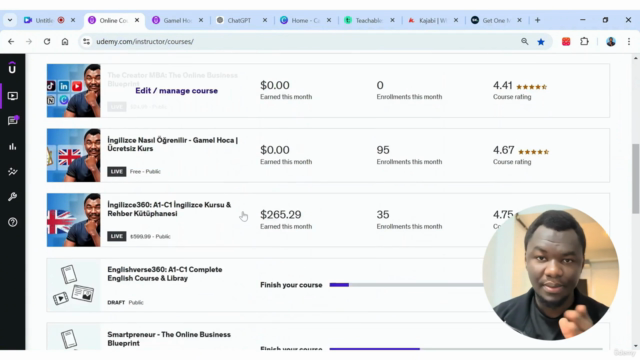640x360 pixels.
Task: Click the 4.41 course rating value
Action: point(502,85)
